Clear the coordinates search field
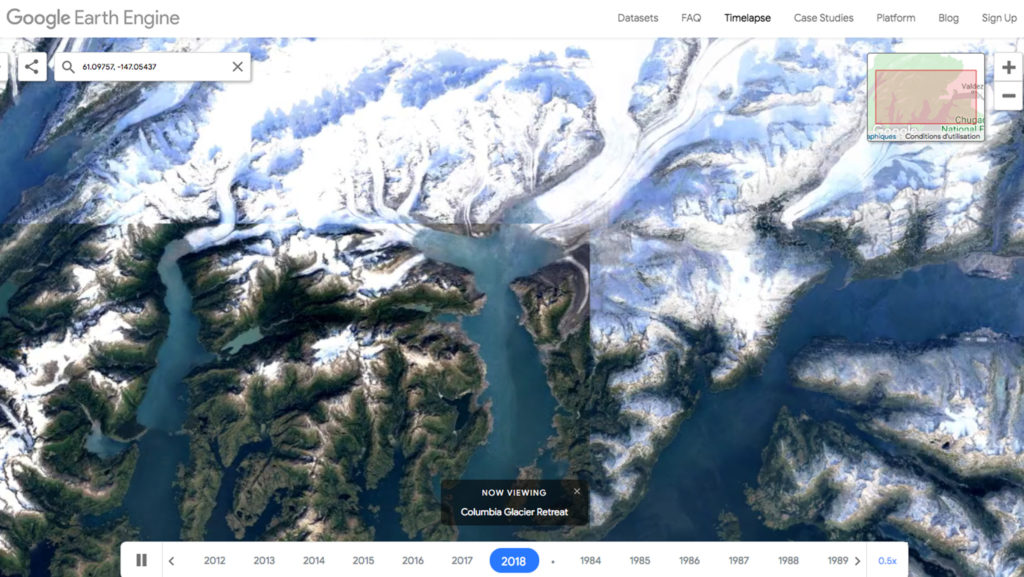The height and width of the screenshot is (577, 1024). [238, 67]
